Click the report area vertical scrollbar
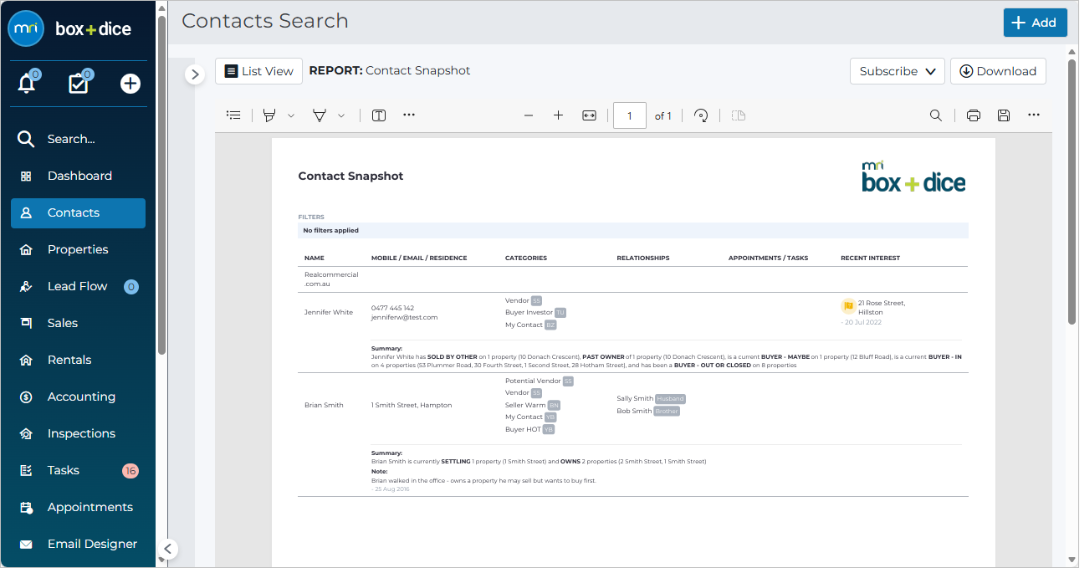 point(1072,191)
